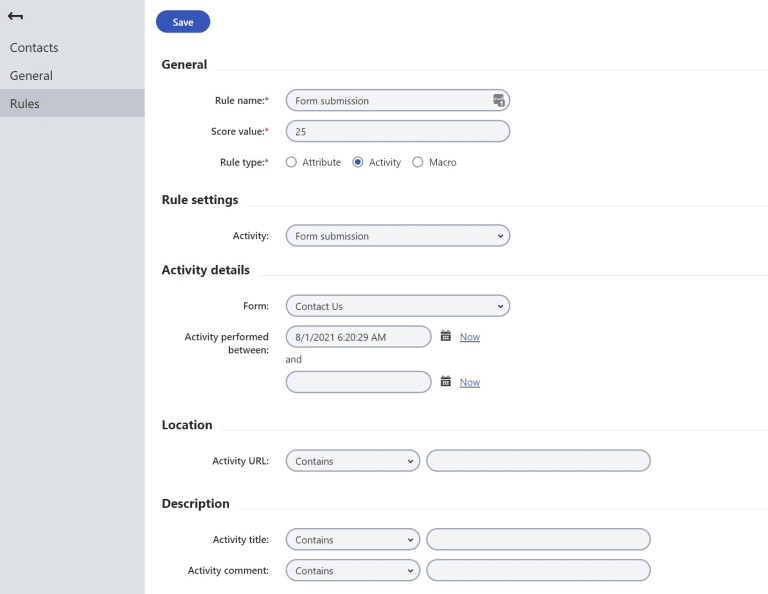
Task: Select the Activity rule type
Action: click(x=358, y=162)
